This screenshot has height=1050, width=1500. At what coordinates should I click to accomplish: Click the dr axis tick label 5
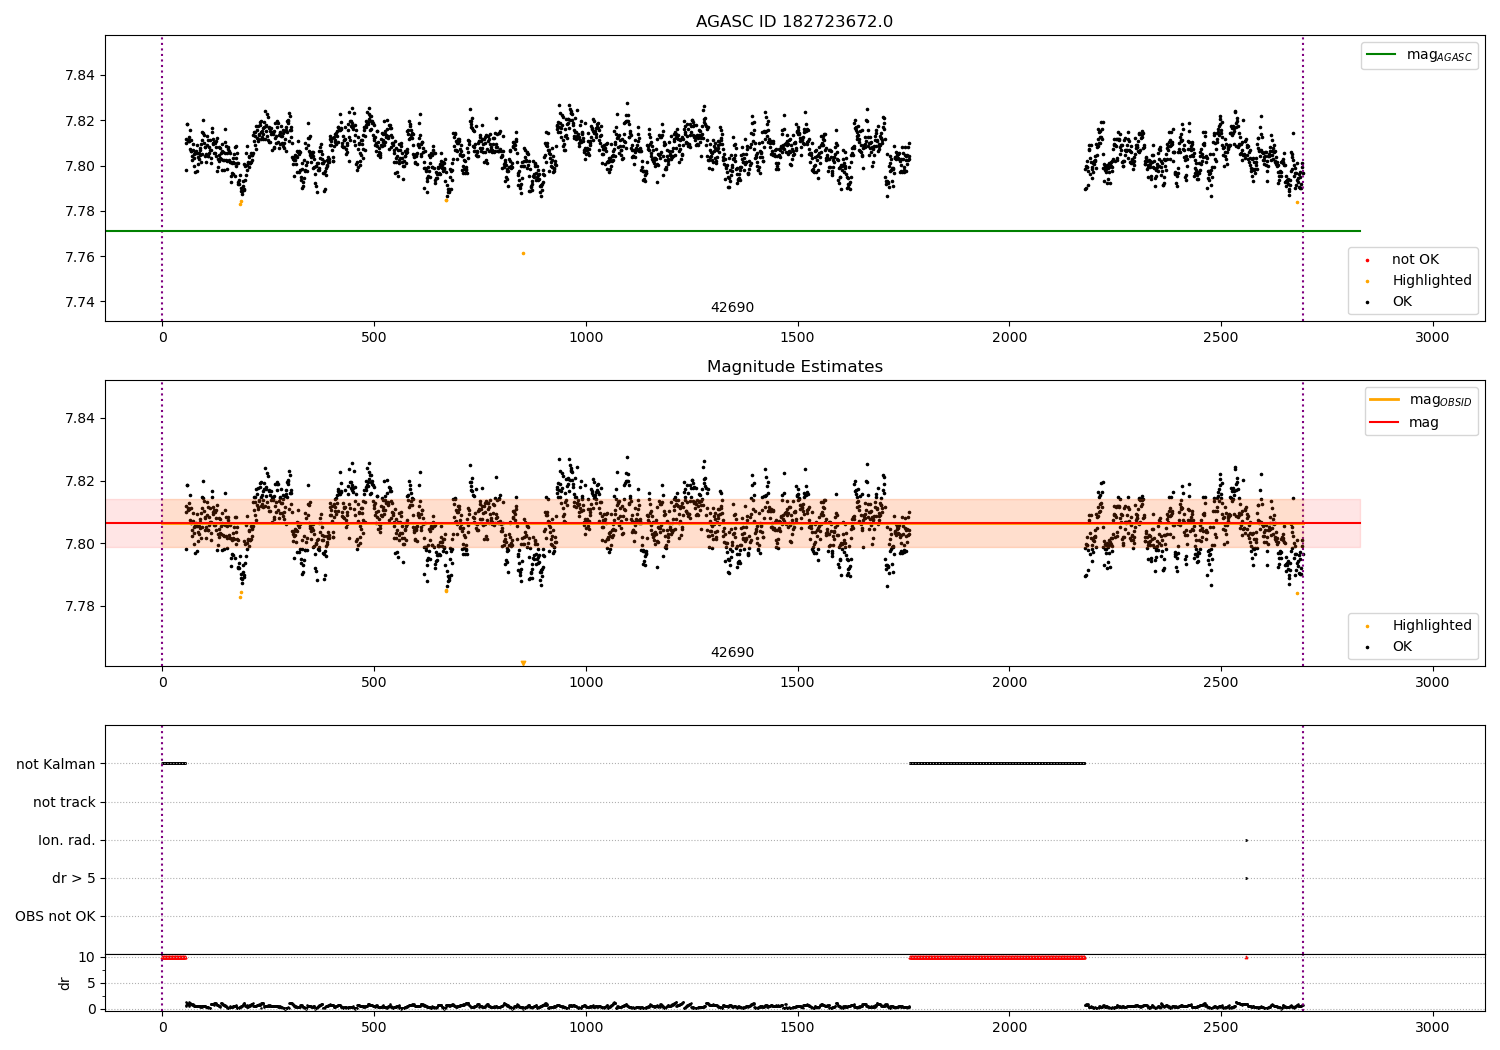click(91, 983)
